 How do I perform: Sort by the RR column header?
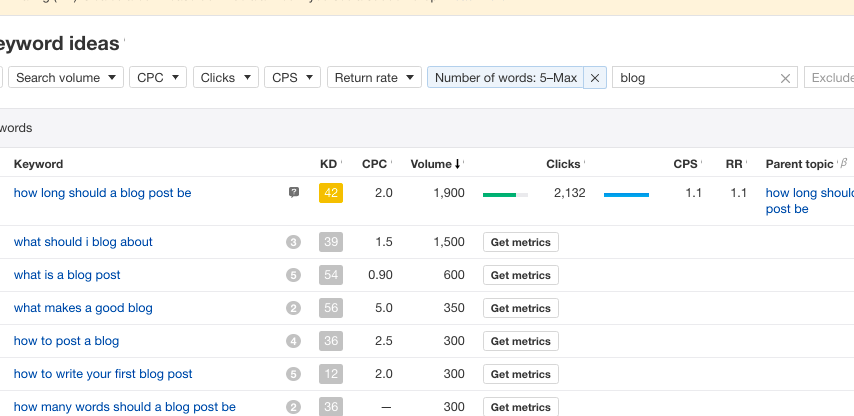click(x=734, y=164)
